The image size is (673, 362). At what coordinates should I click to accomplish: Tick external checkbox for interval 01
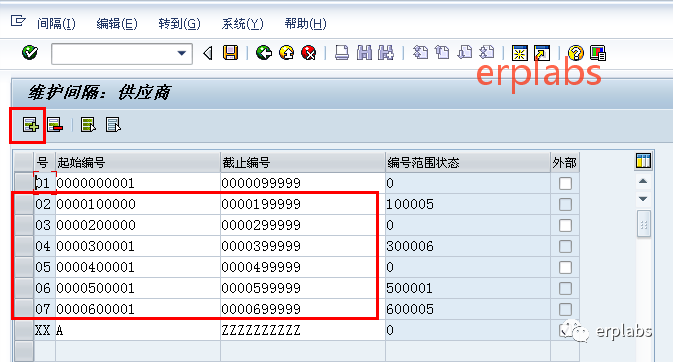click(565, 184)
